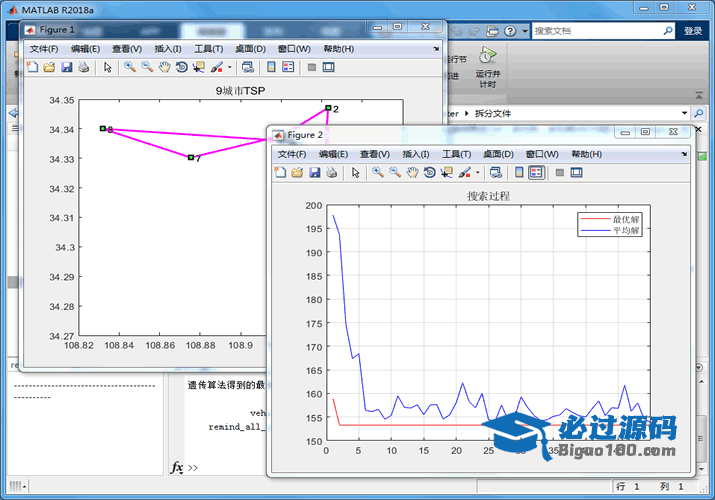Open current folder path dropdown in MATLAB
The image size is (715, 500).
[x=683, y=113]
